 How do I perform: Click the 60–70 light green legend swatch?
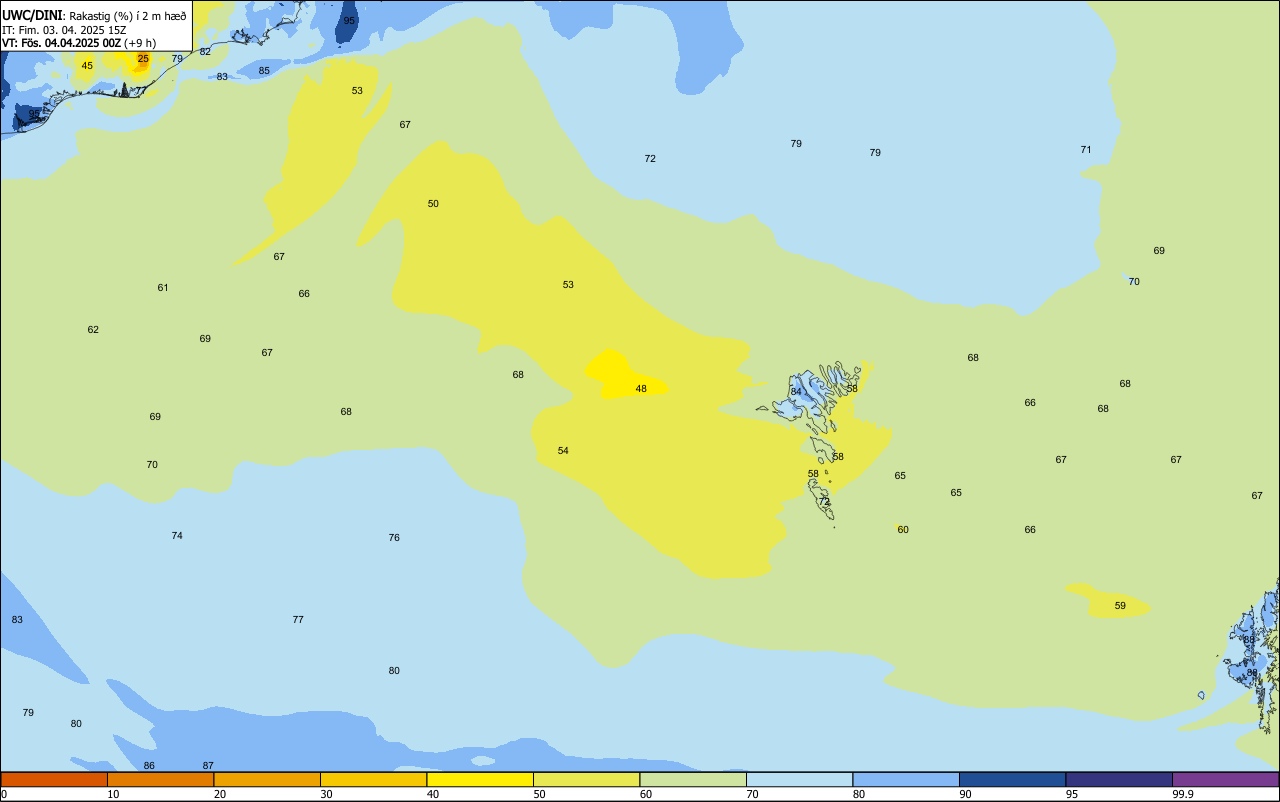click(x=693, y=779)
